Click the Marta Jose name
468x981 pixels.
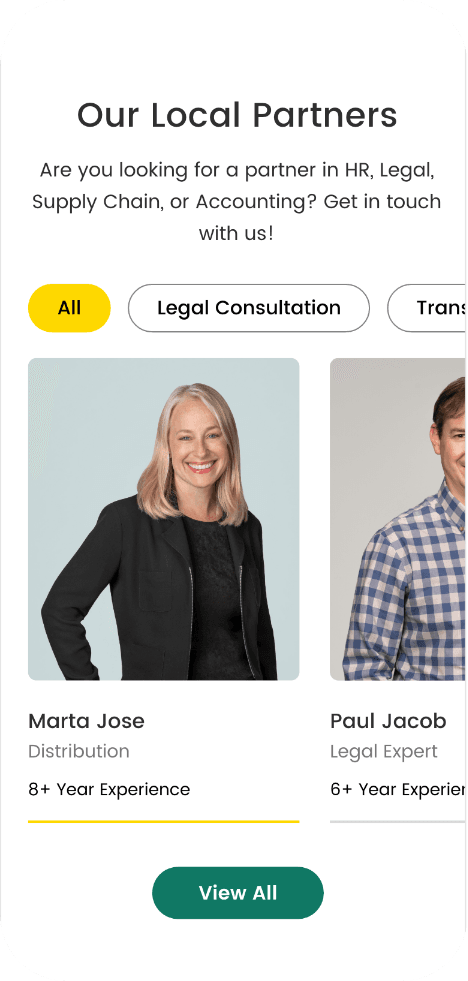(86, 721)
